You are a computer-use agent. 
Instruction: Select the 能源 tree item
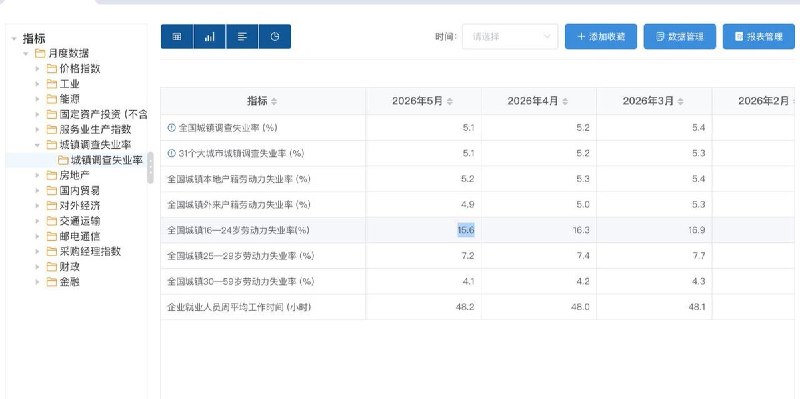tap(70, 99)
